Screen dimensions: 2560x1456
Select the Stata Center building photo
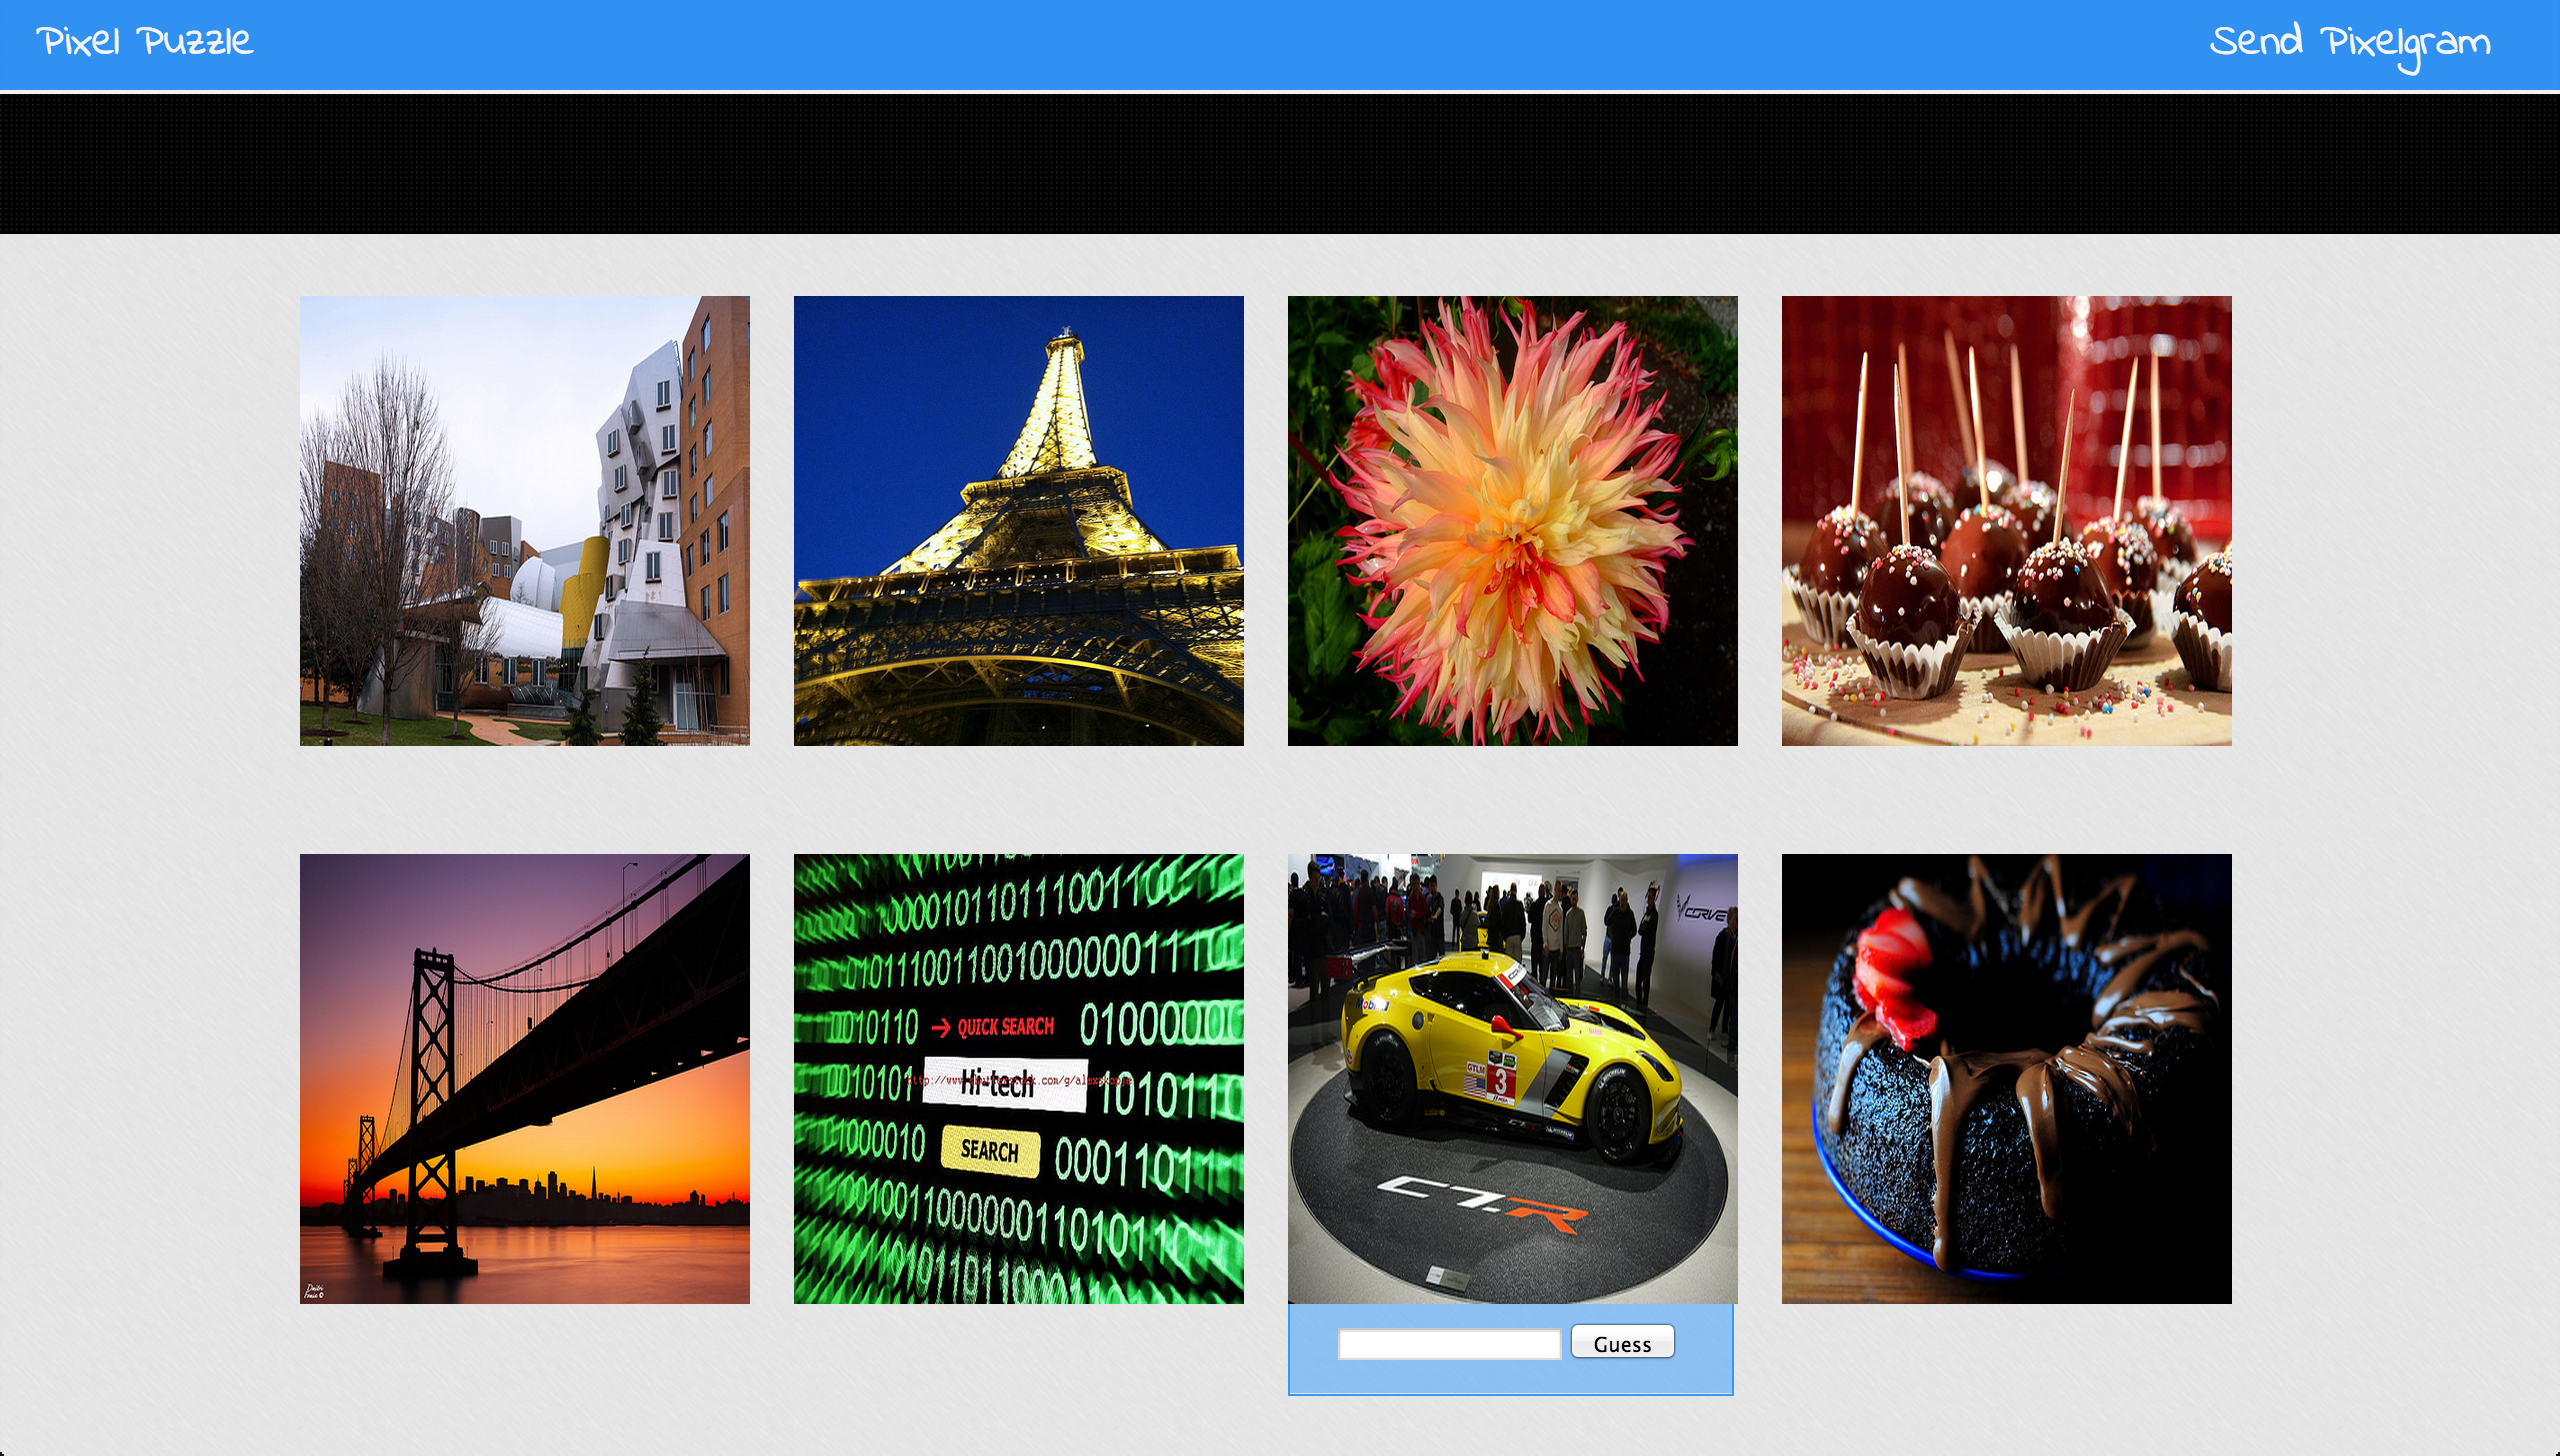point(524,520)
